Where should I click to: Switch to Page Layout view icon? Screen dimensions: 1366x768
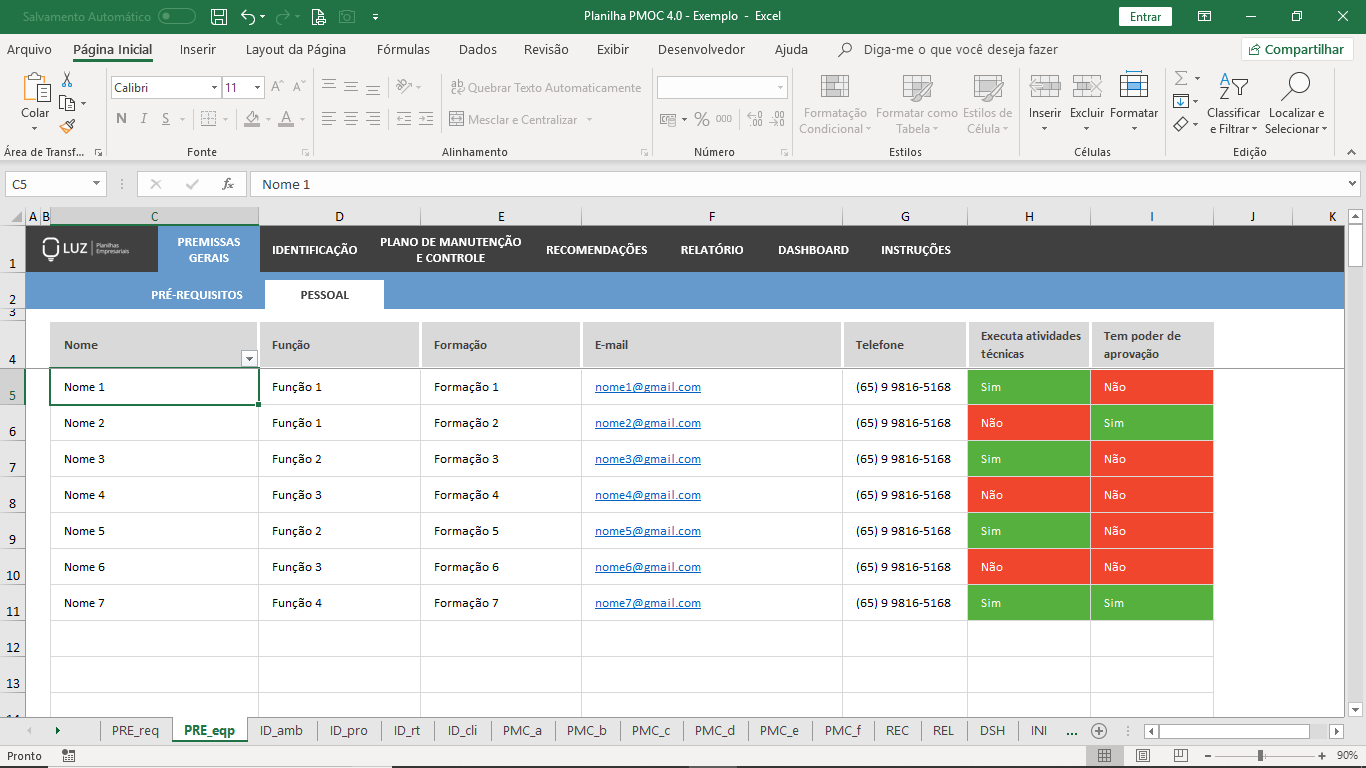coord(1143,755)
